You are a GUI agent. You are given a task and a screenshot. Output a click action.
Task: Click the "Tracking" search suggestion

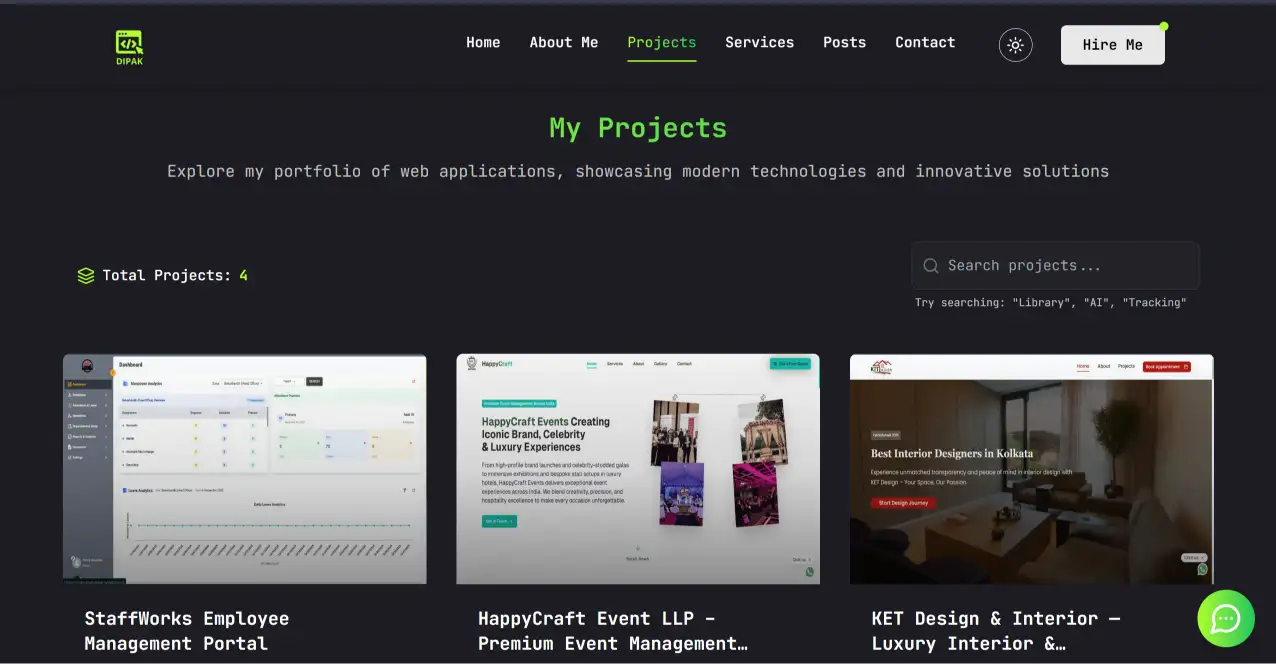(1155, 302)
